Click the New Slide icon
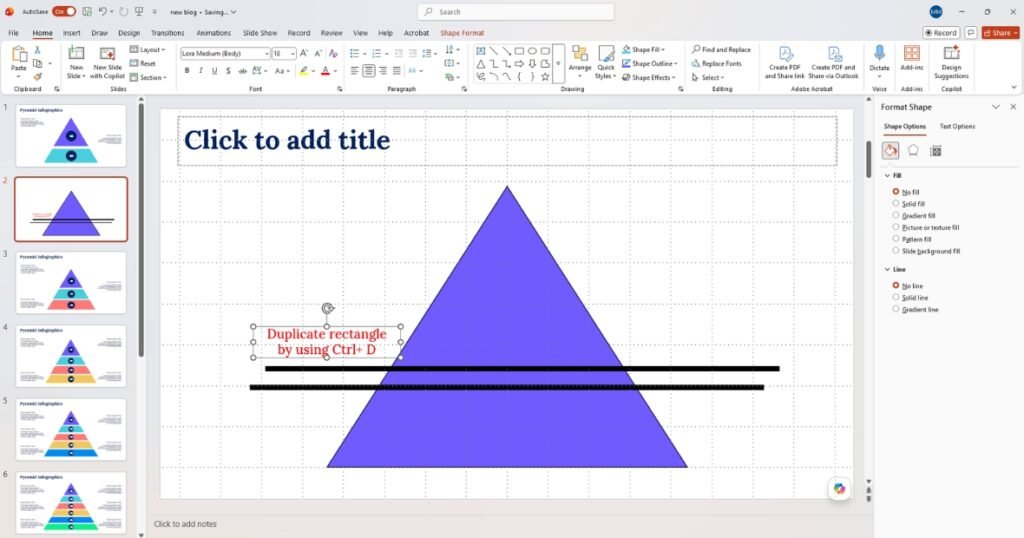This screenshot has width=1024, height=538. click(76, 54)
